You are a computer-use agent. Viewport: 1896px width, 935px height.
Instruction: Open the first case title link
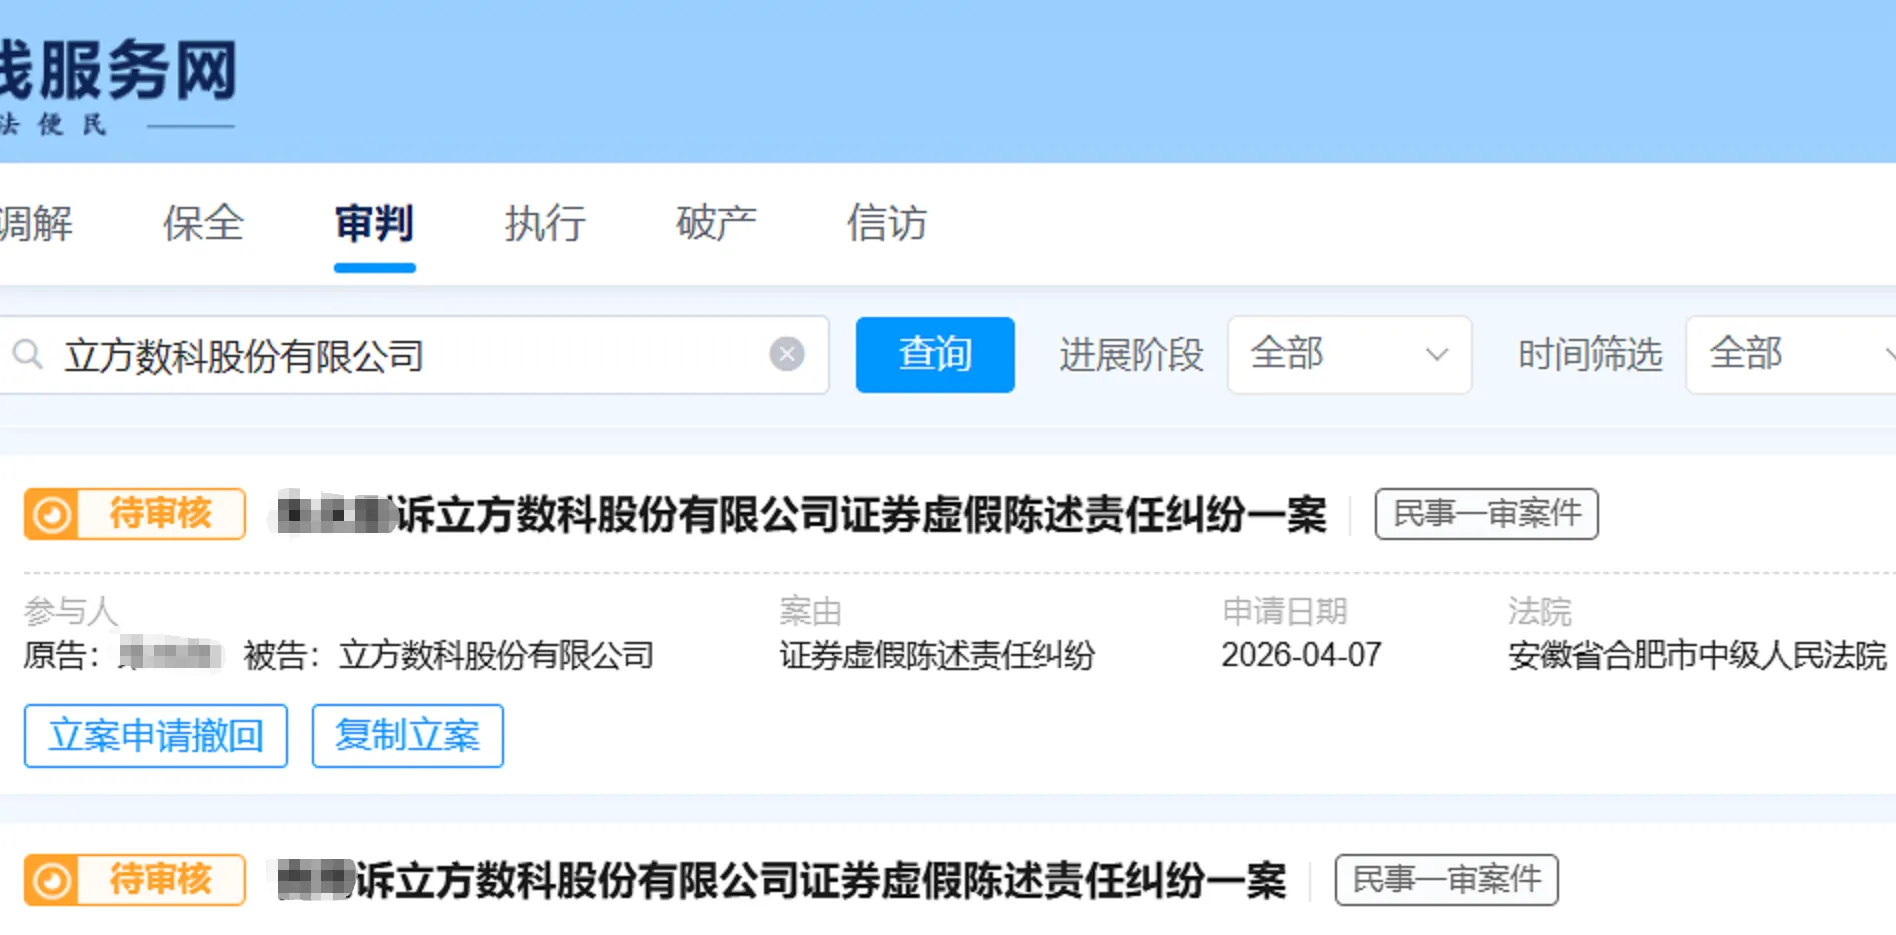(800, 513)
